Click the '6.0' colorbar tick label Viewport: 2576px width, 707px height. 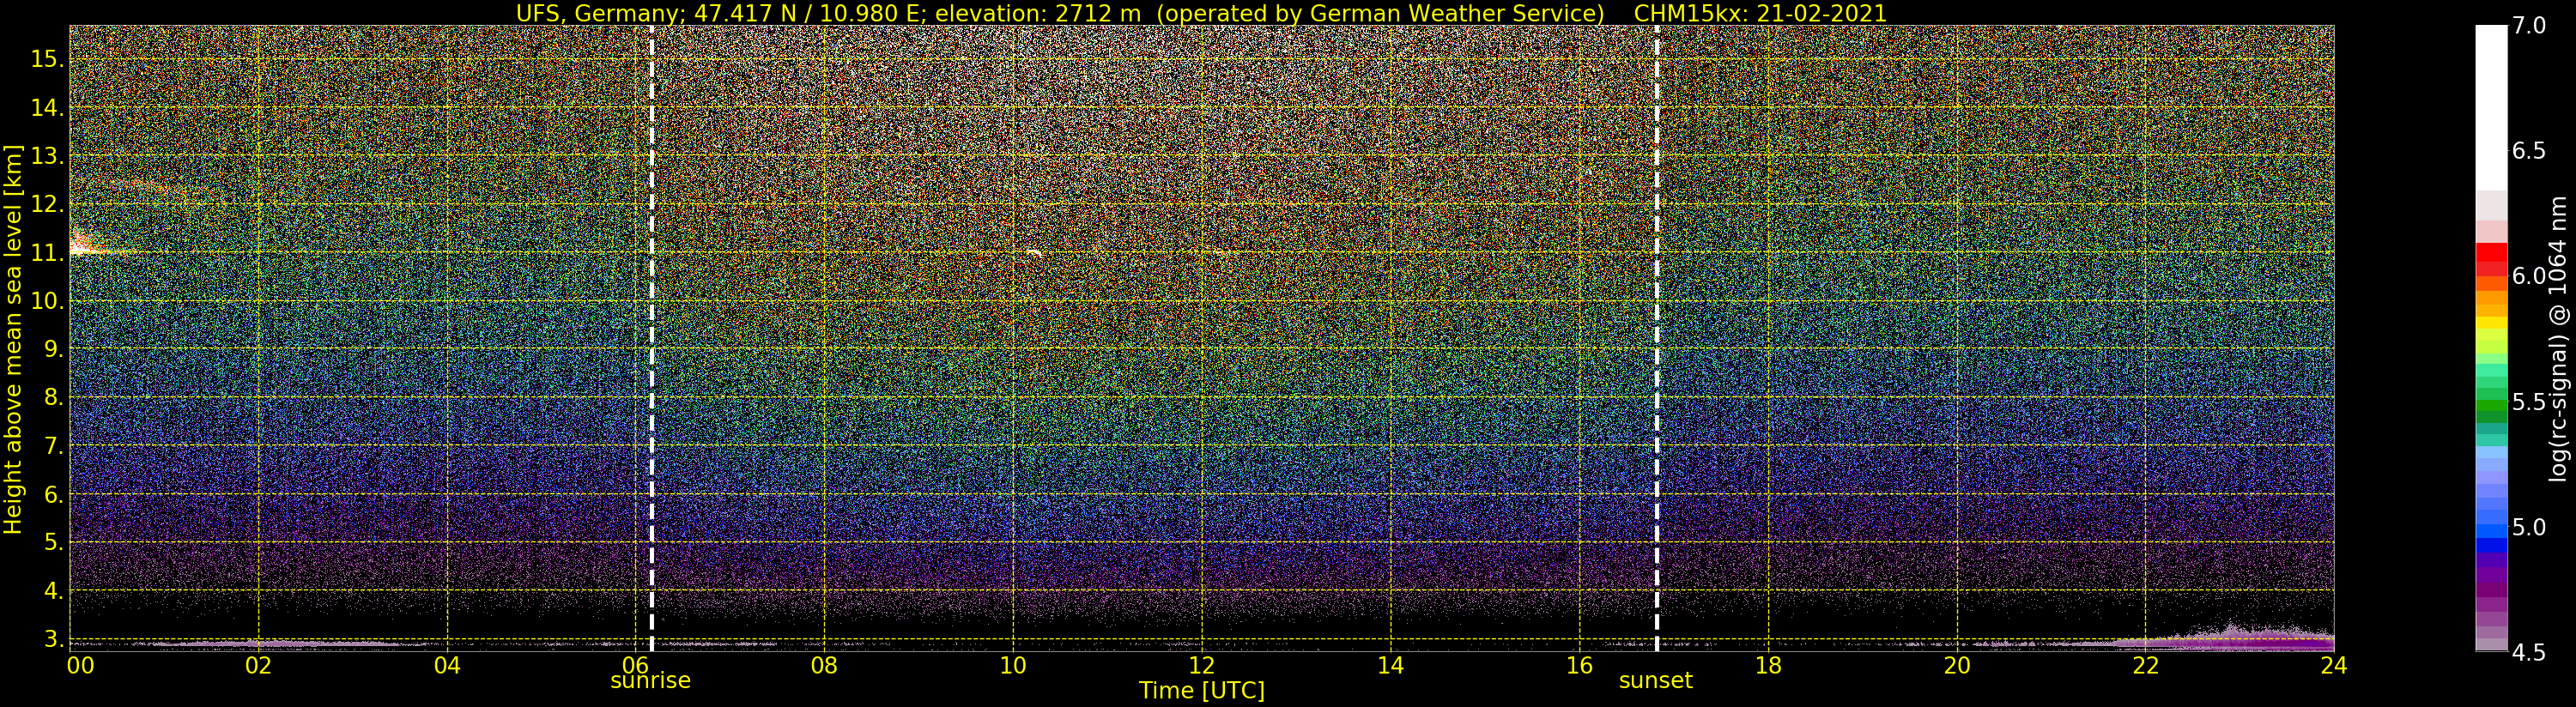[x=2529, y=276]
